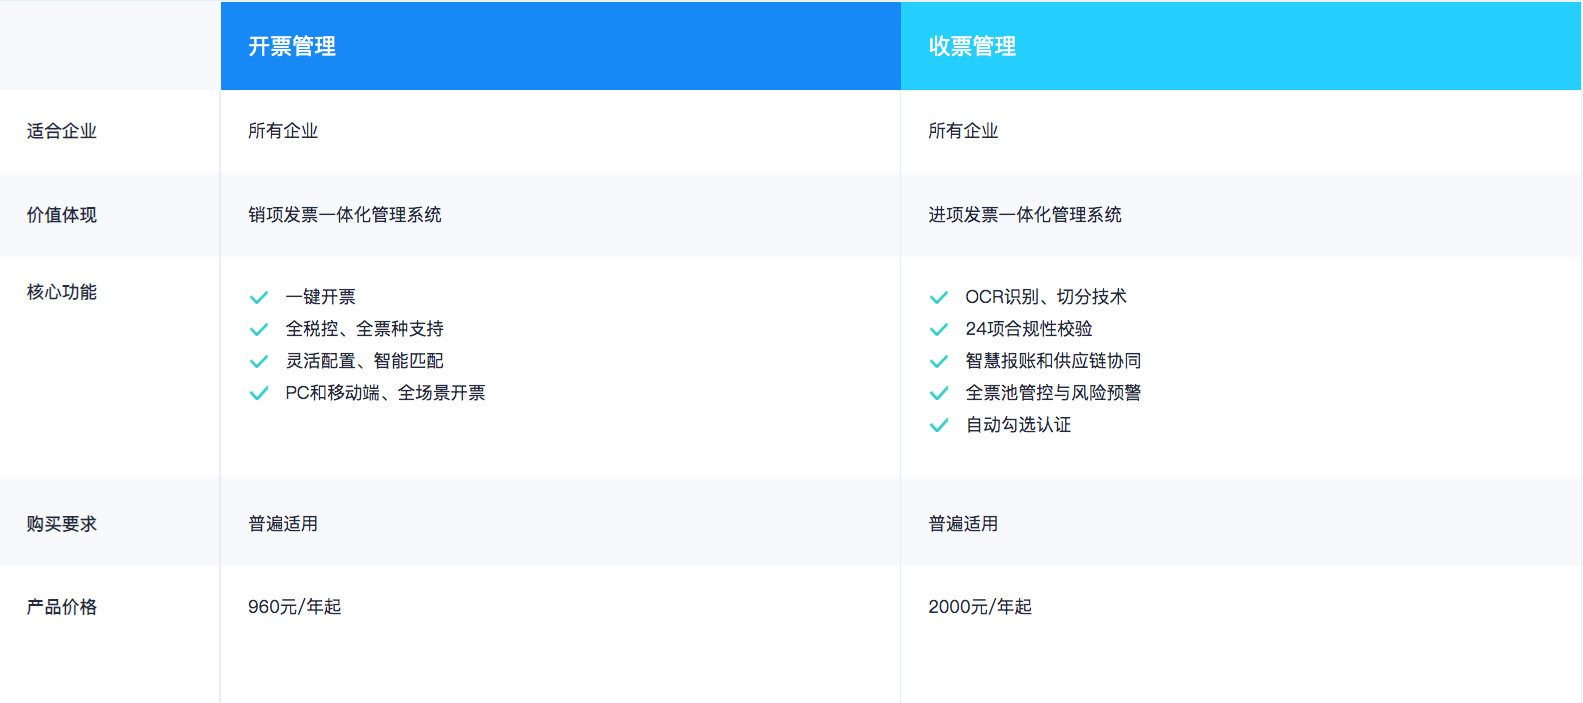1583x703 pixels.
Task: Click the 产品价格 row label
Action: coord(62,607)
